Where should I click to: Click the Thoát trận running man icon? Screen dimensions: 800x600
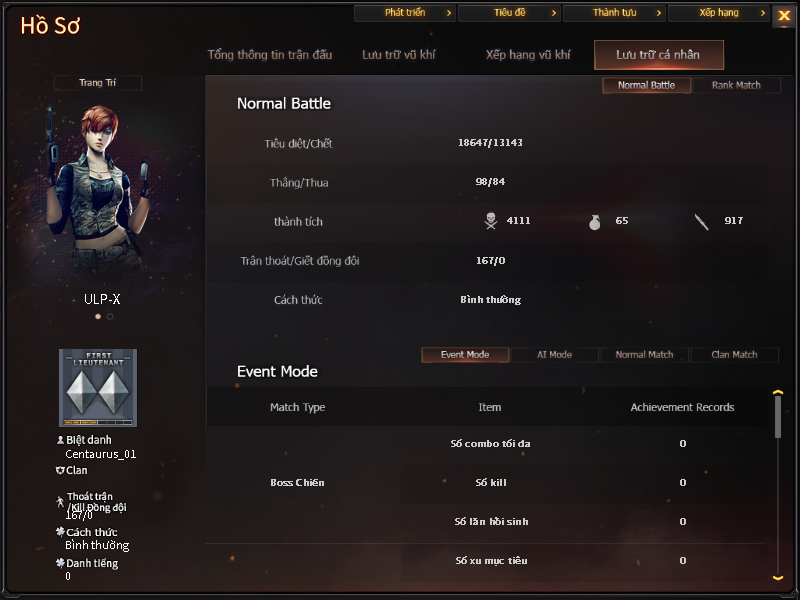pyautogui.click(x=60, y=502)
